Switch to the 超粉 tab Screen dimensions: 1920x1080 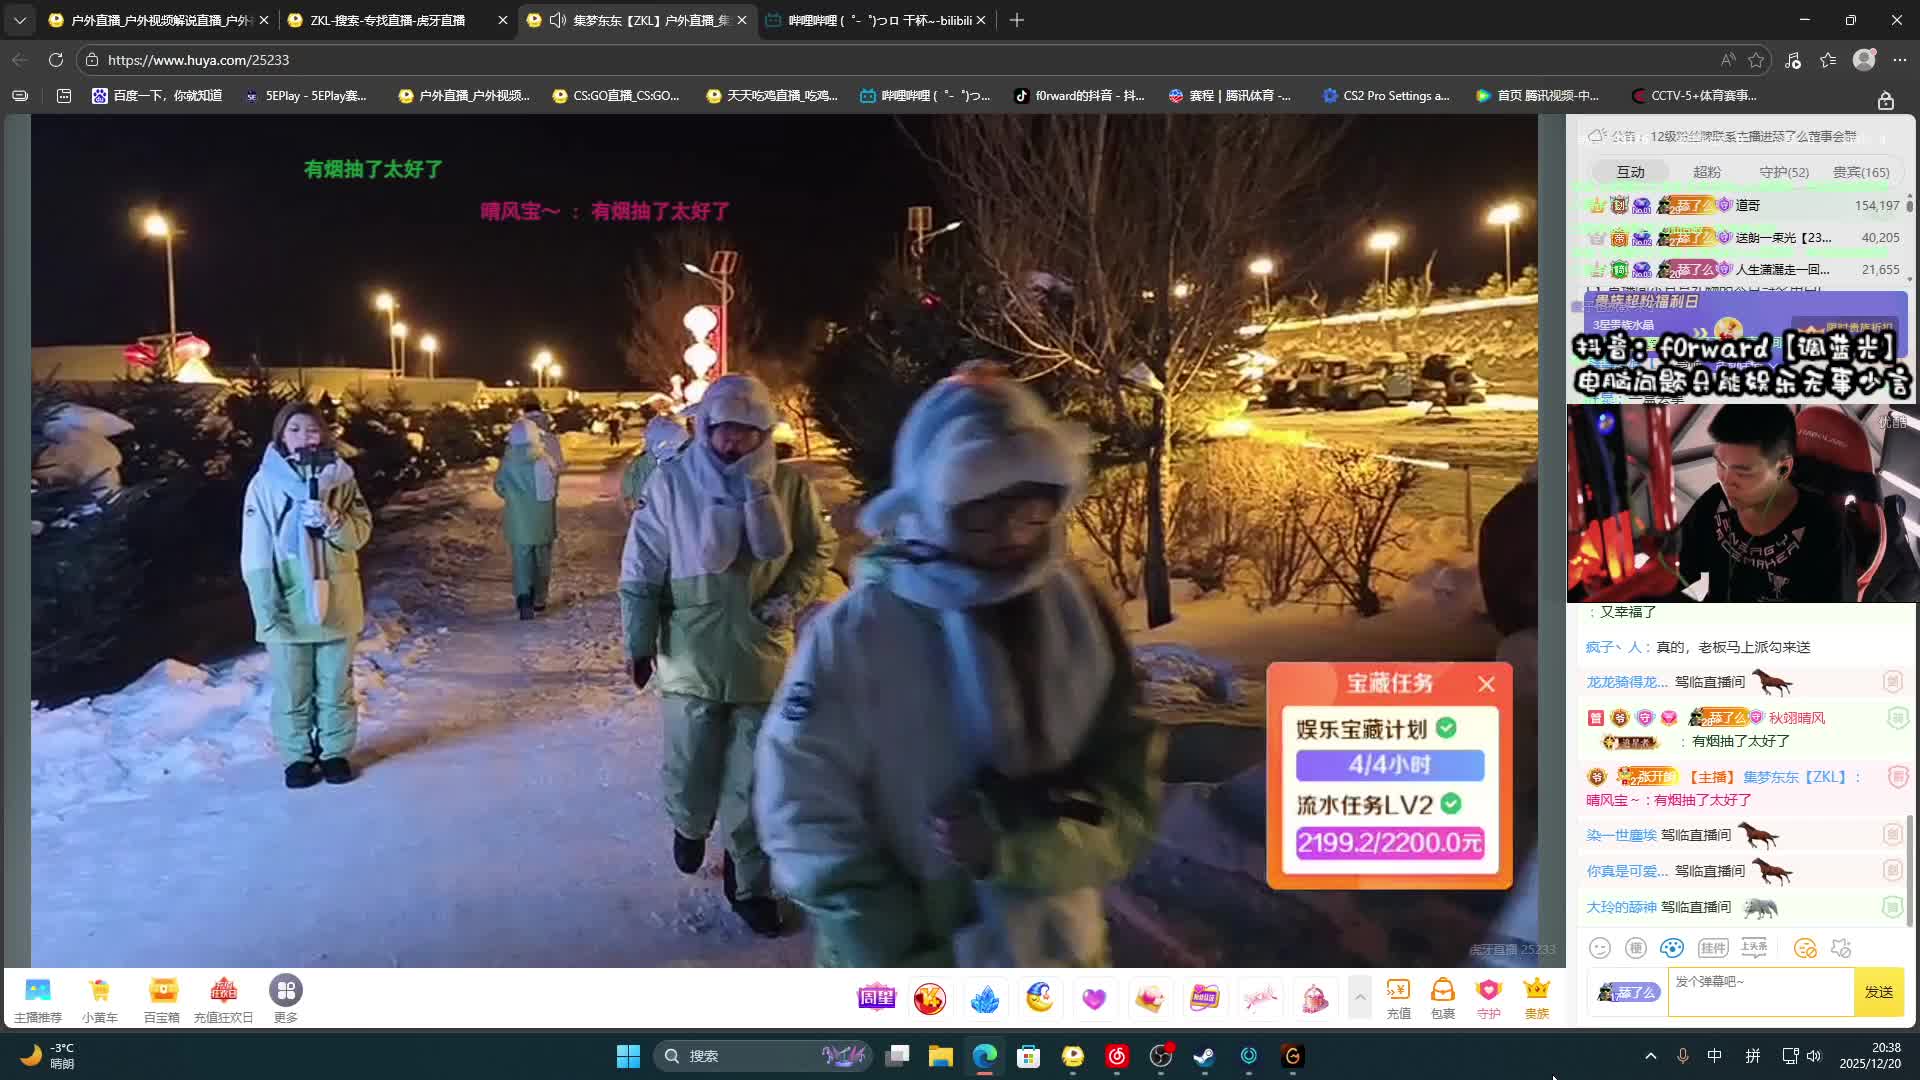tap(1706, 172)
